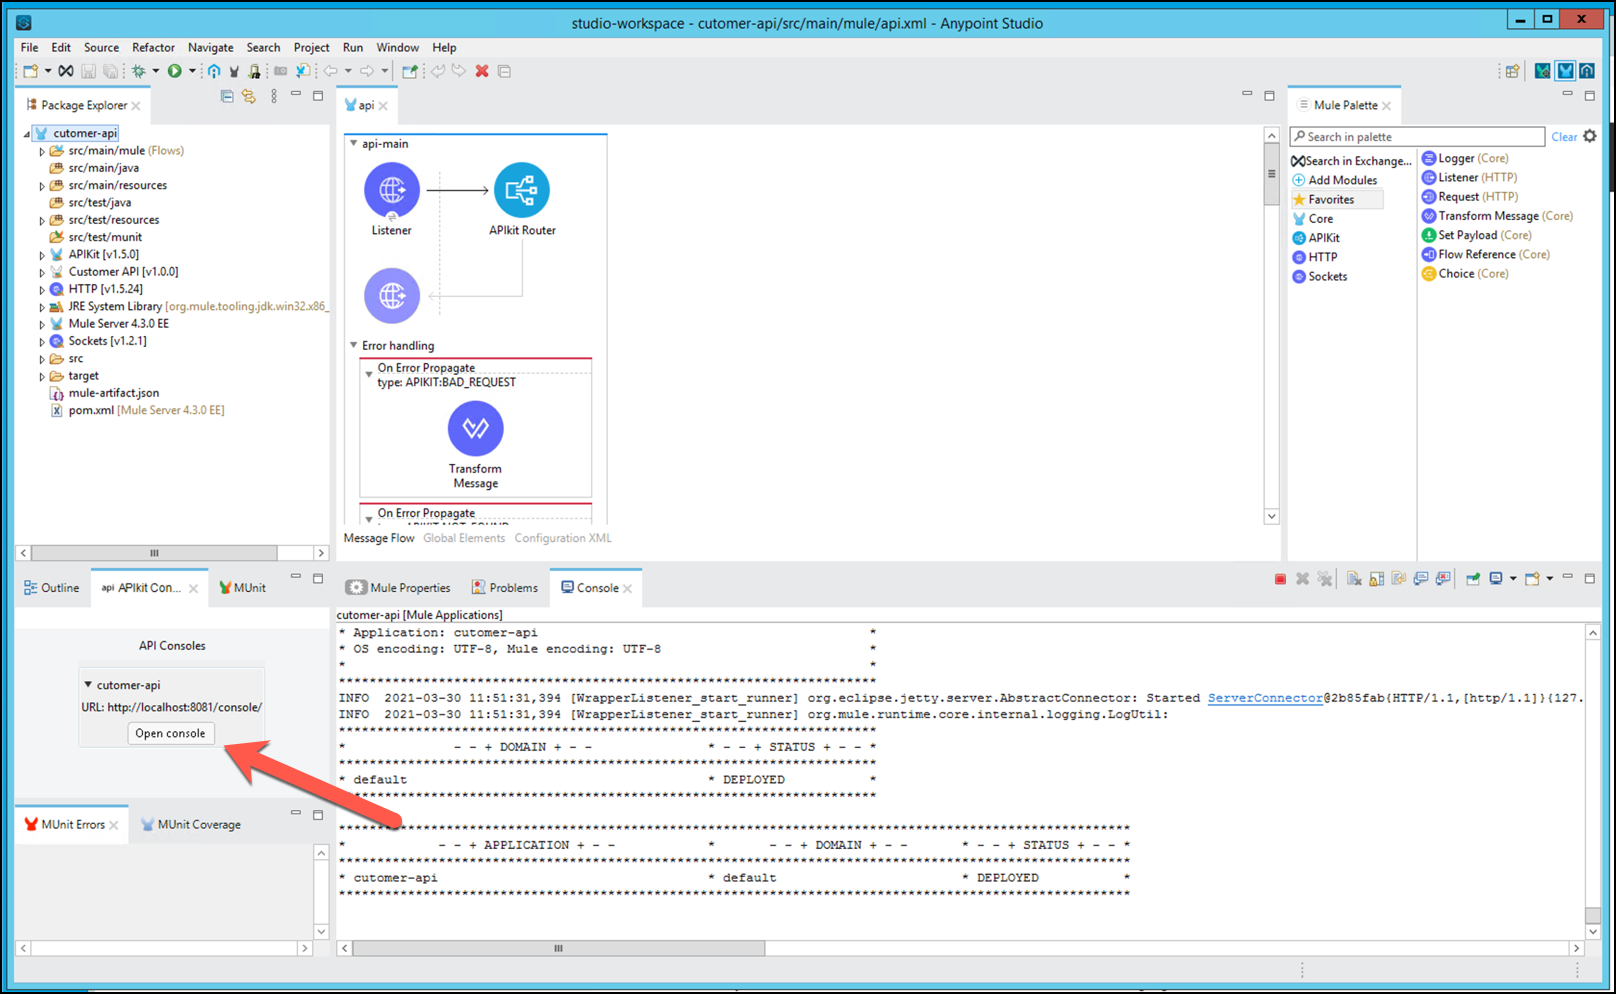Expand the src/main/resources folder
The width and height of the screenshot is (1616, 994).
42,186
